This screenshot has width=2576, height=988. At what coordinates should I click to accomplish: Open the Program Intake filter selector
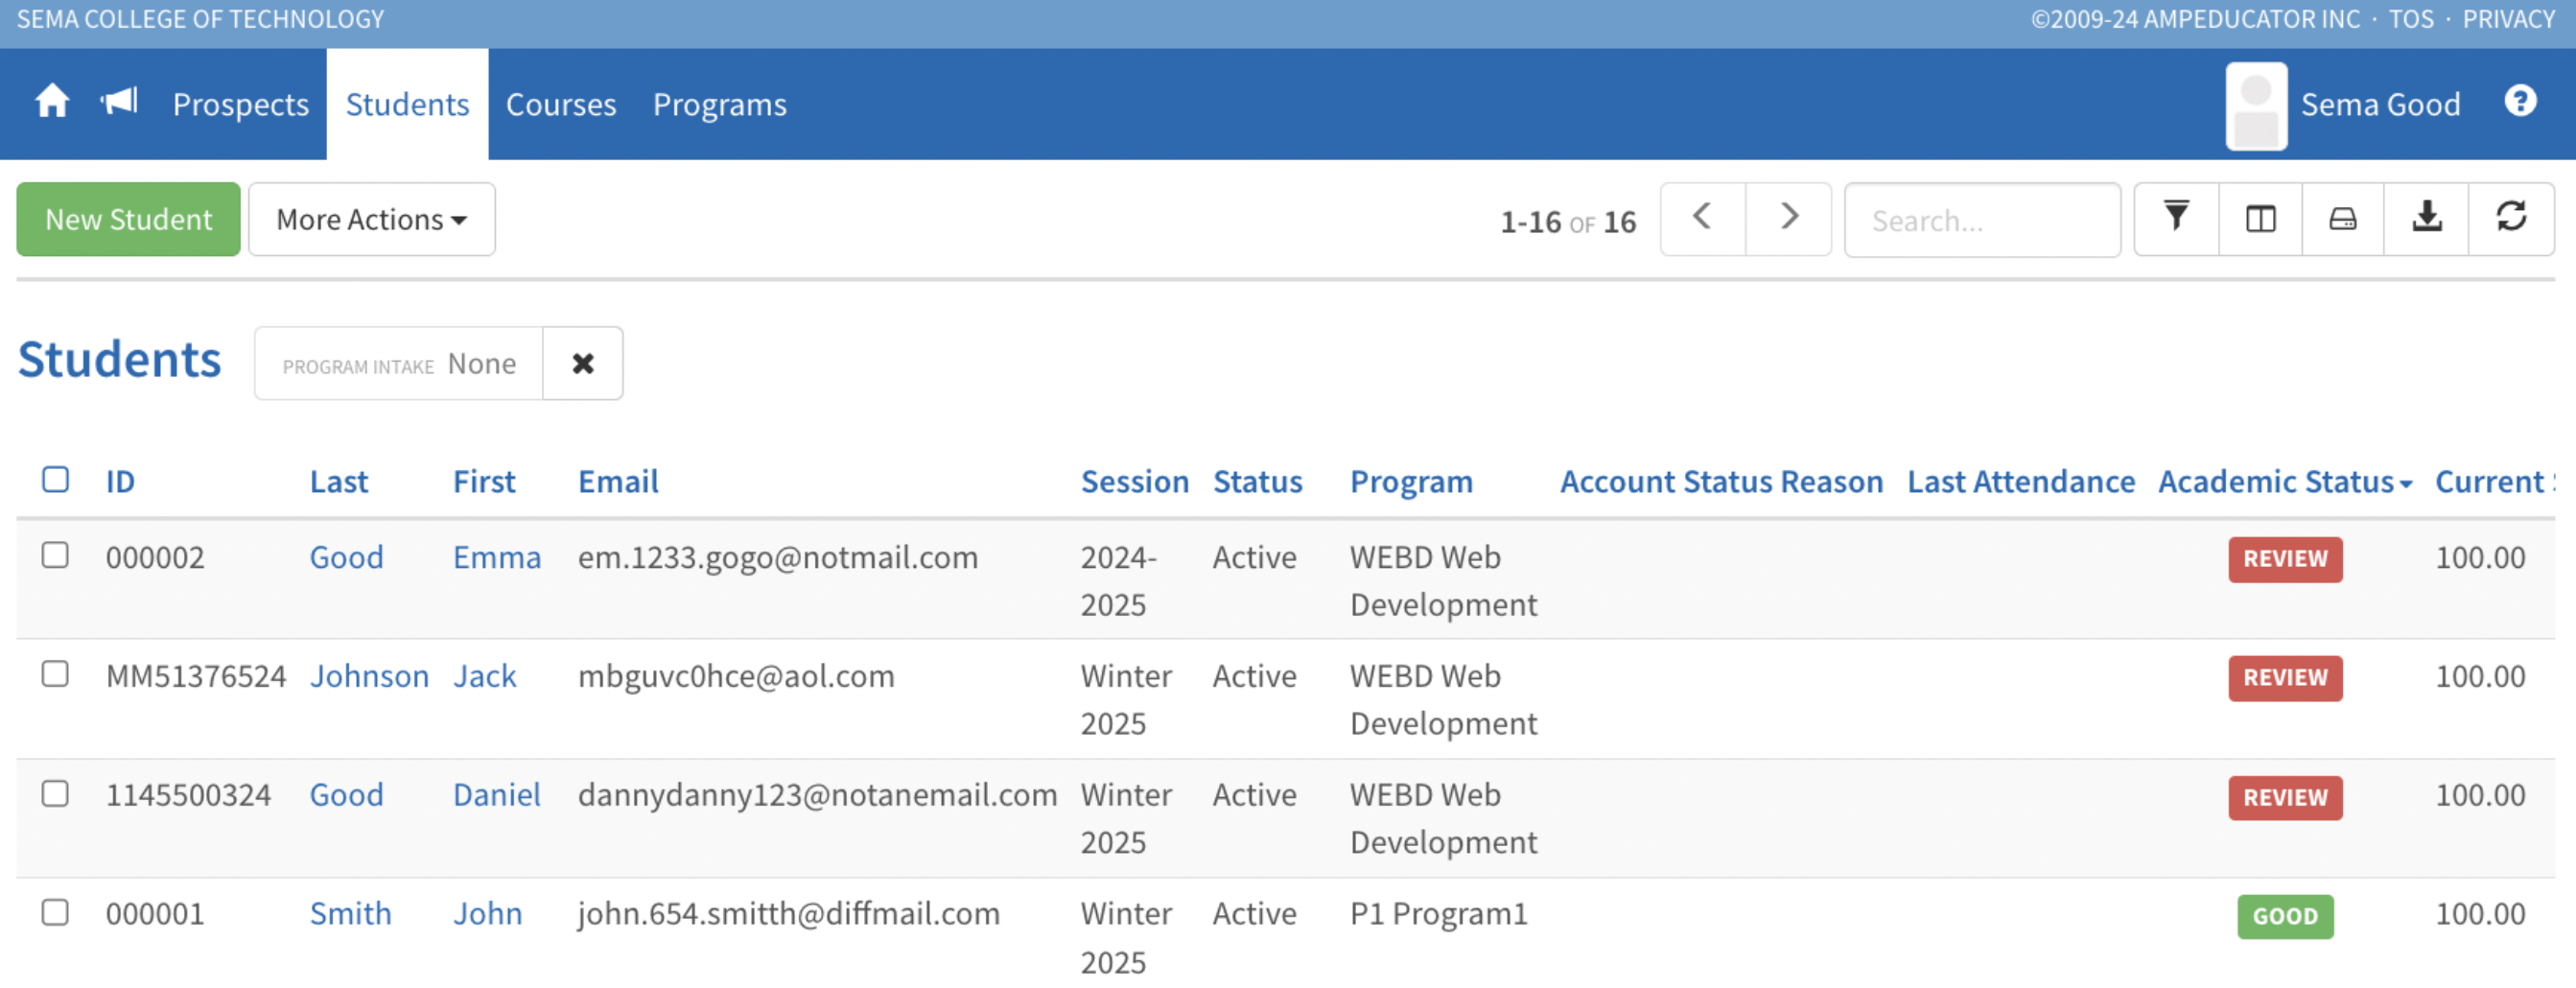[398, 364]
